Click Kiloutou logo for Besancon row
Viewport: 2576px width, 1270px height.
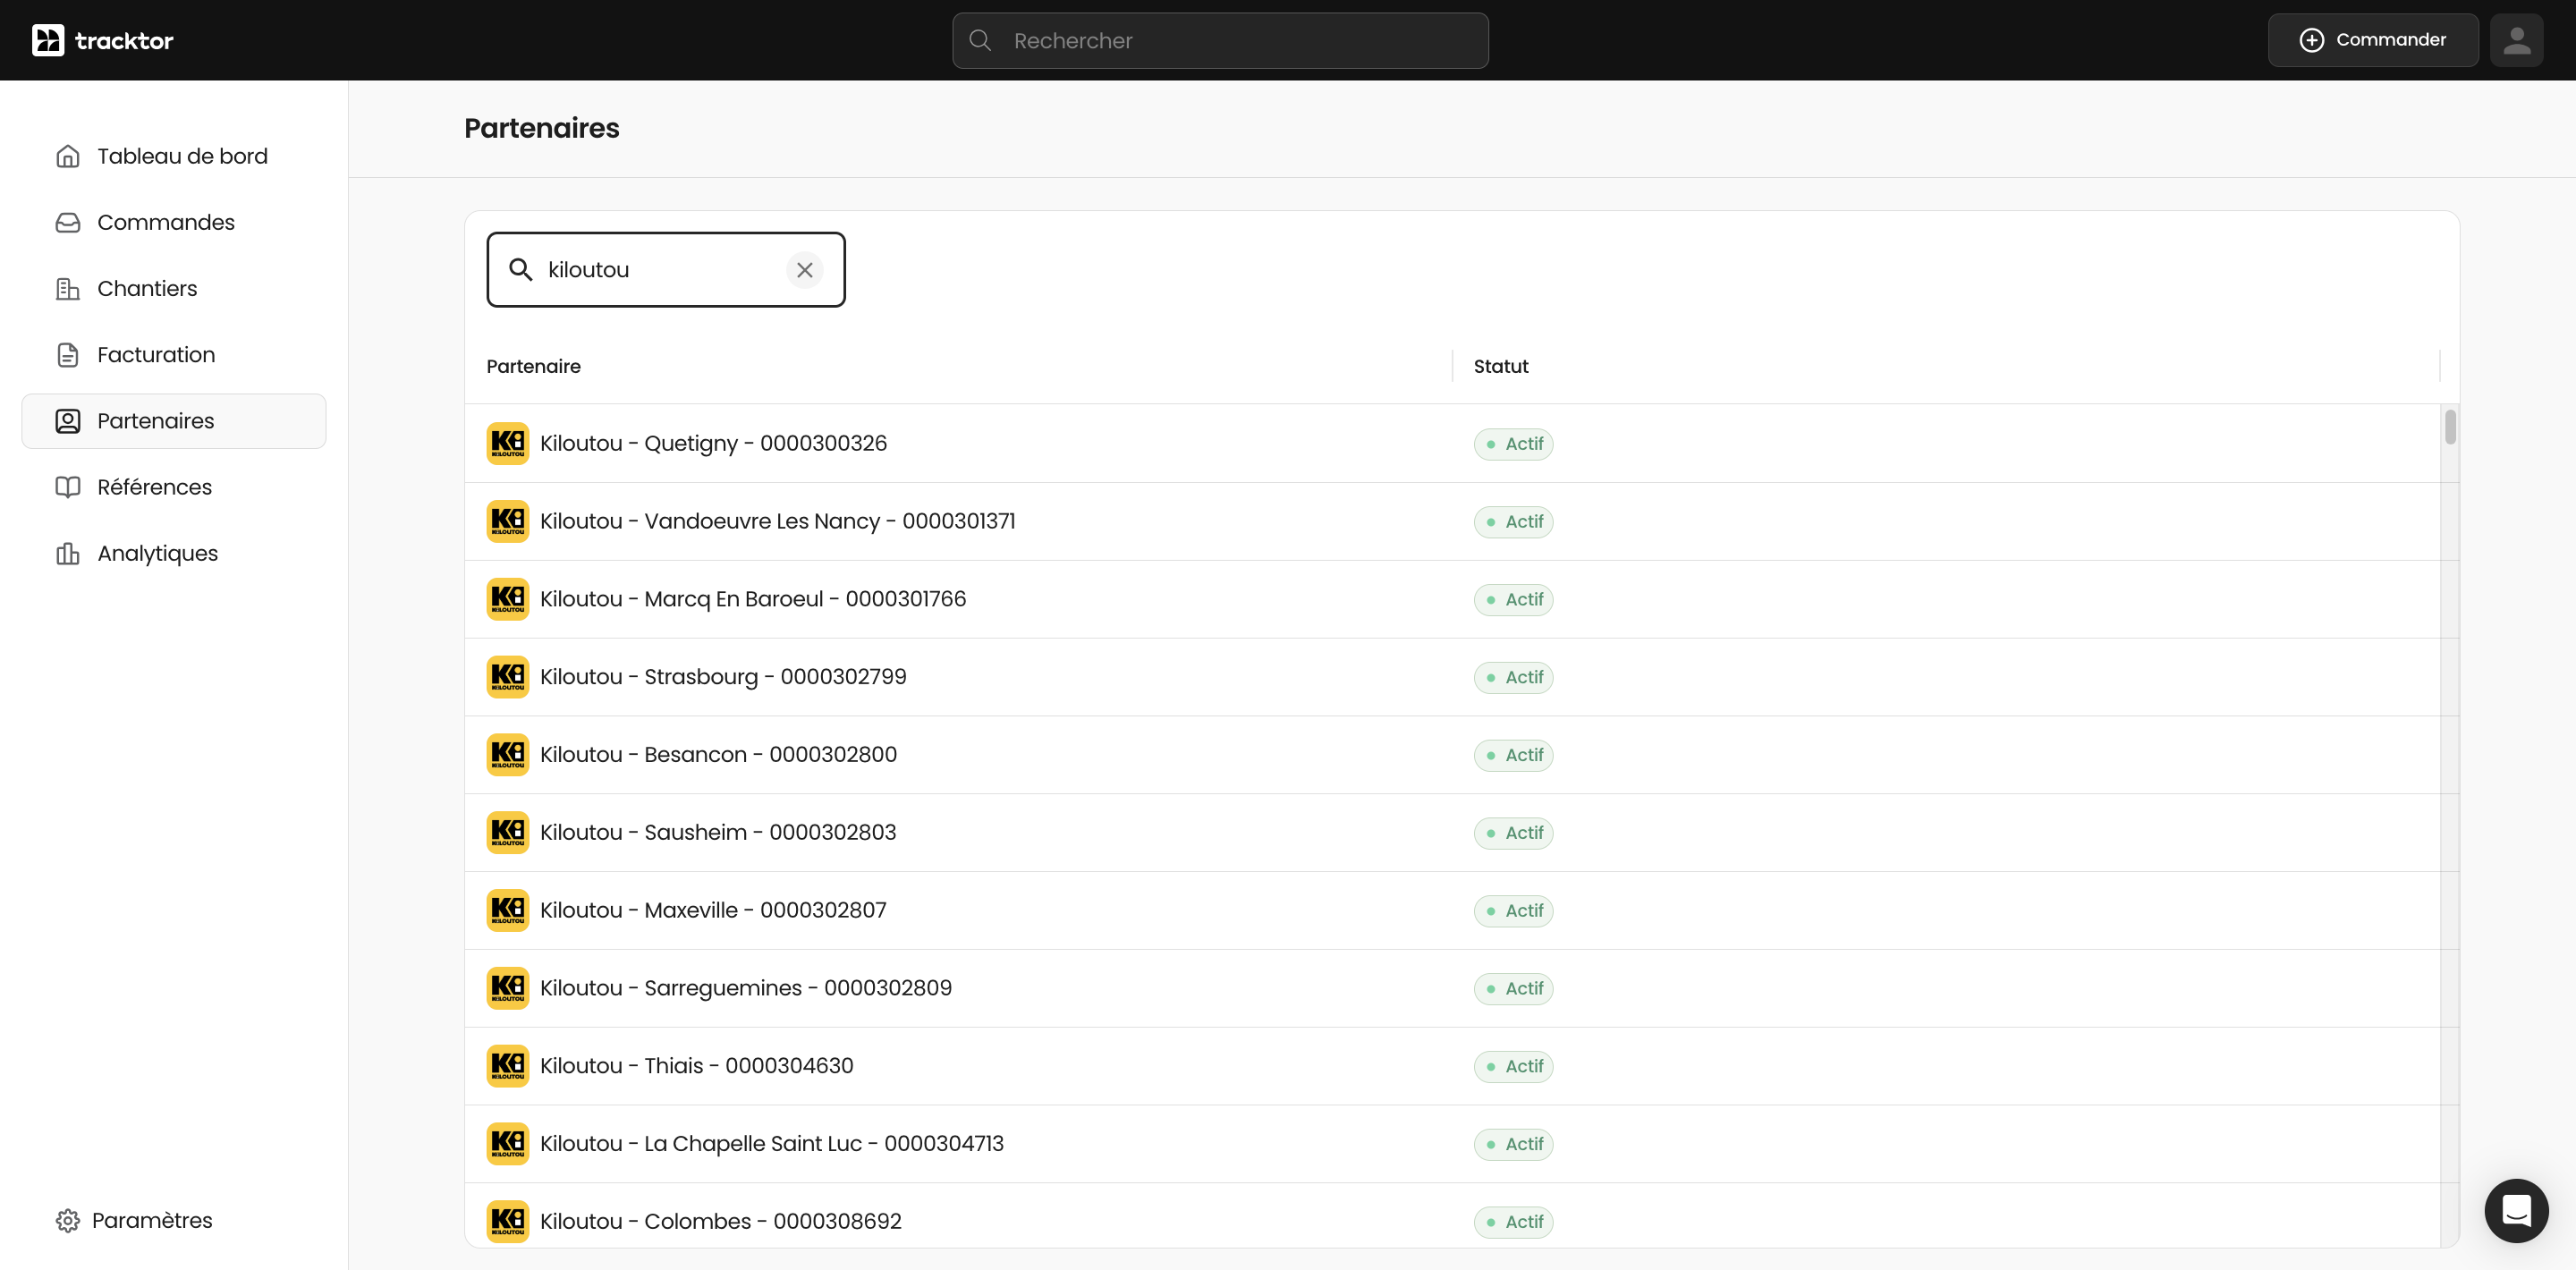508,755
